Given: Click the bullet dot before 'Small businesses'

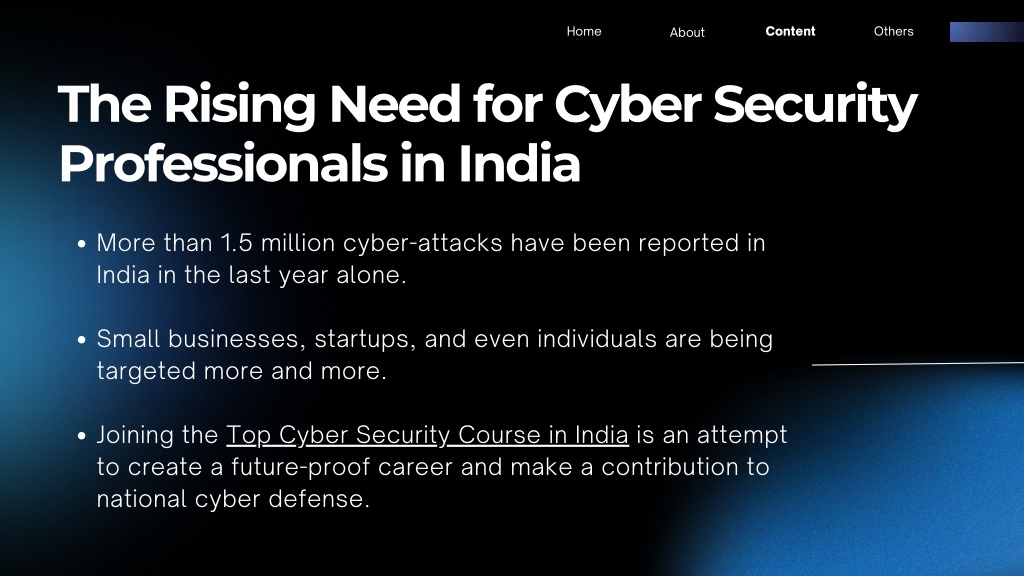Looking at the screenshot, I should [x=82, y=340].
